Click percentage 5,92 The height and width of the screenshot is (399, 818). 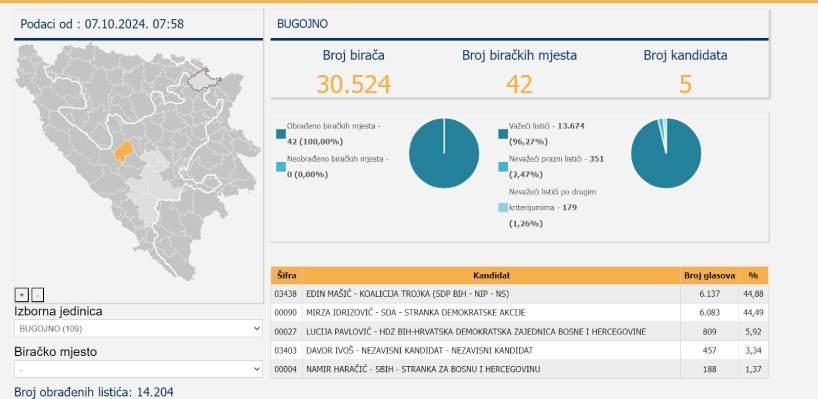click(753, 332)
